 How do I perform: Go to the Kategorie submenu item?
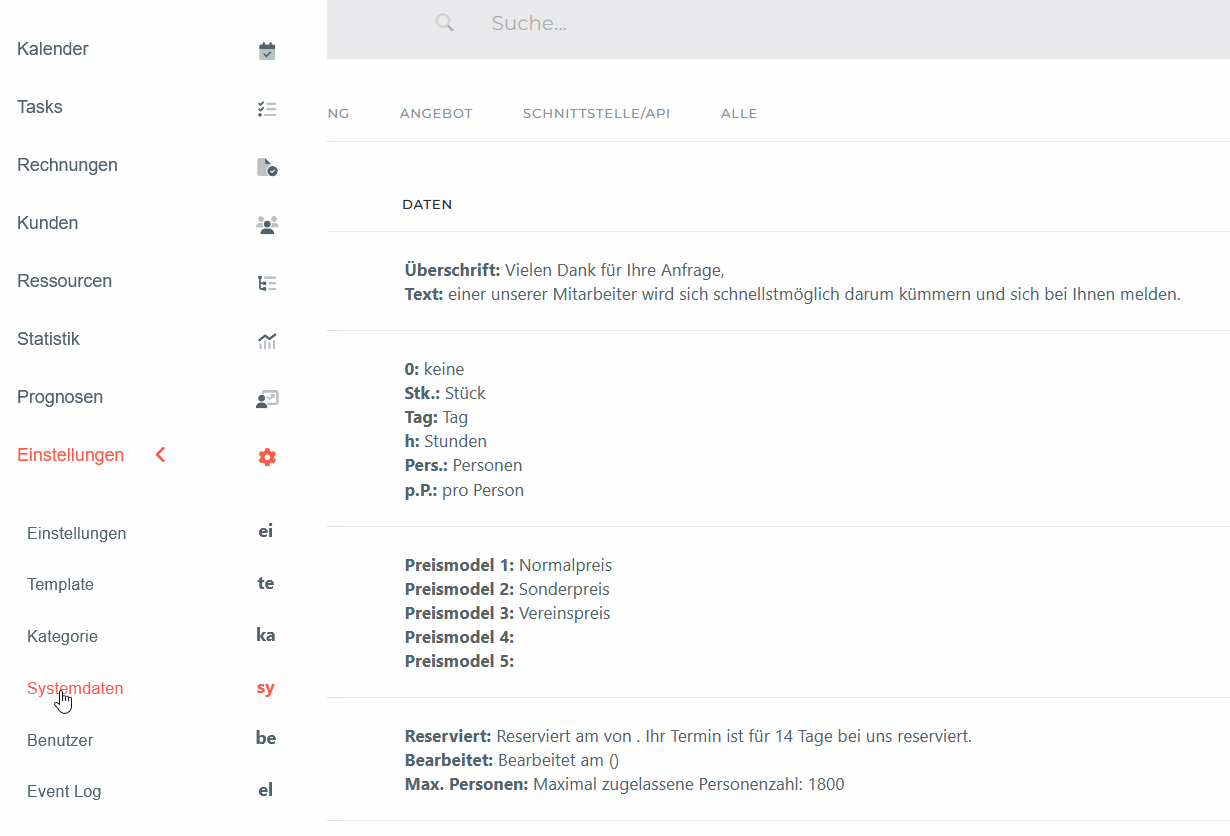tap(62, 636)
